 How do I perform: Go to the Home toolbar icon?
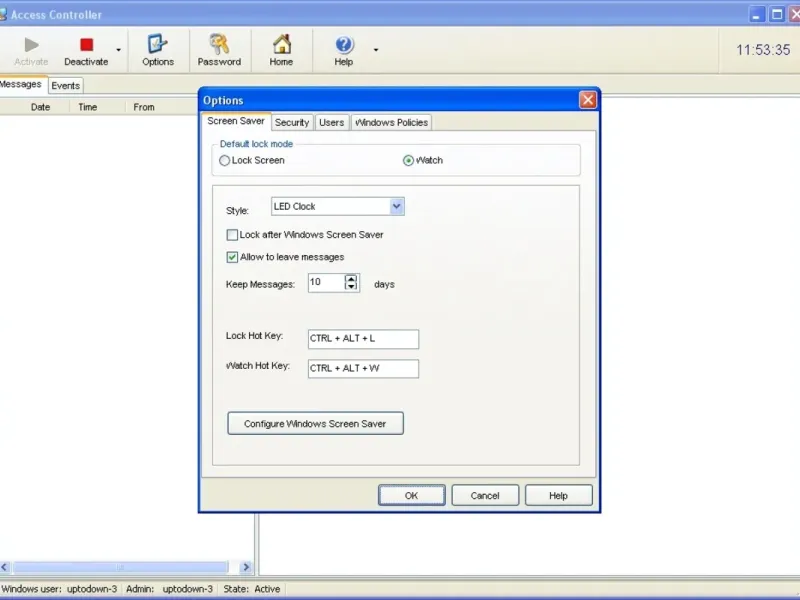pyautogui.click(x=282, y=44)
